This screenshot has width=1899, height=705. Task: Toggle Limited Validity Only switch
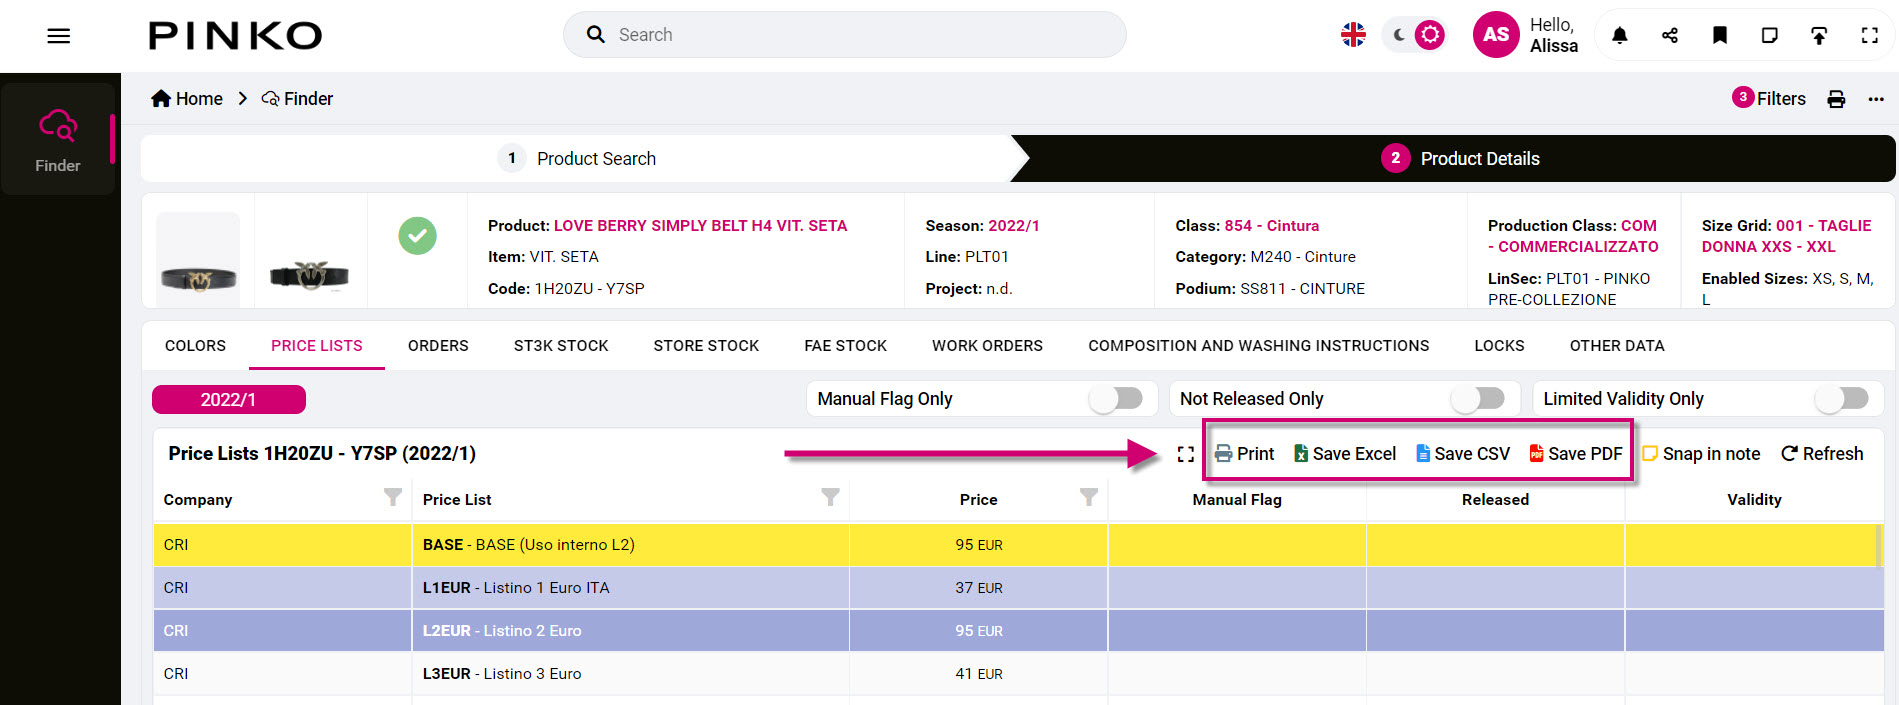pos(1842,399)
